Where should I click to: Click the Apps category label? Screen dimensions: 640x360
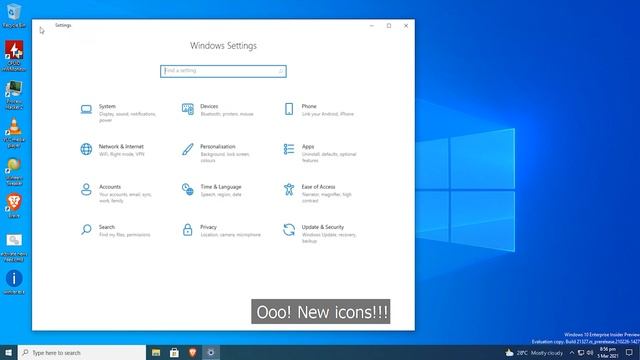click(308, 147)
